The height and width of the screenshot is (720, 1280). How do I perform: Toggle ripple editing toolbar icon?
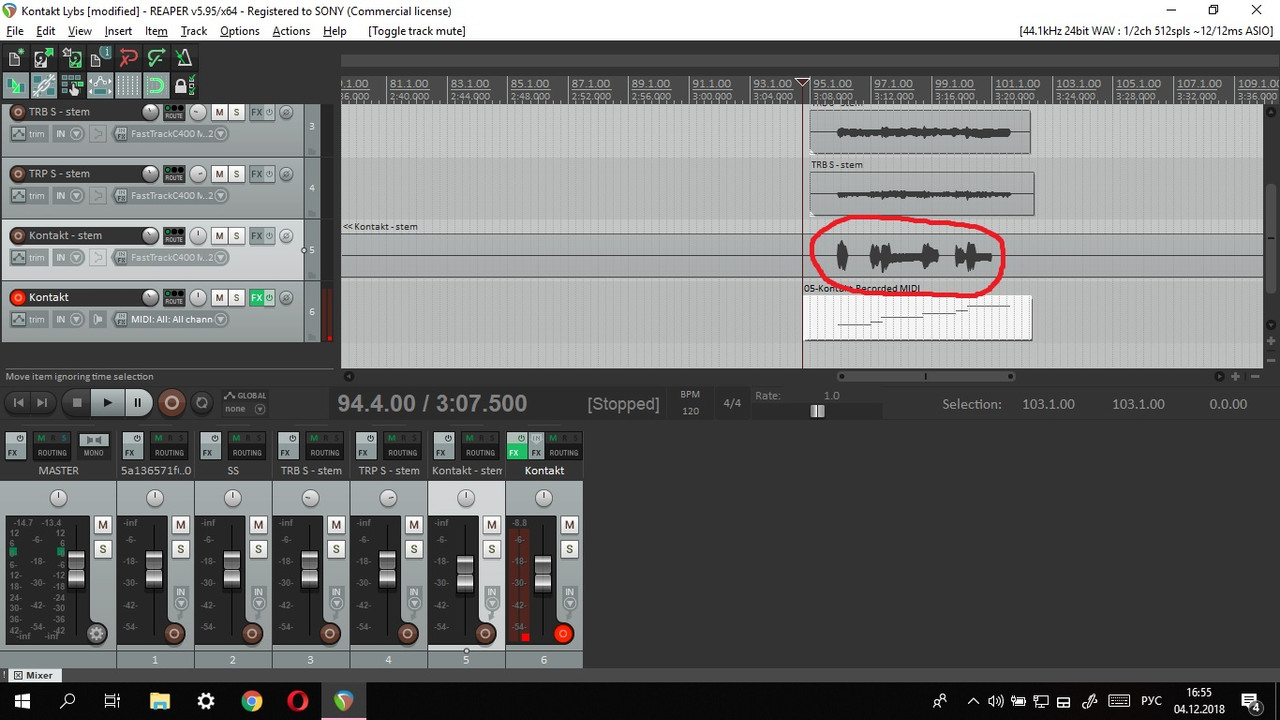[x=72, y=85]
